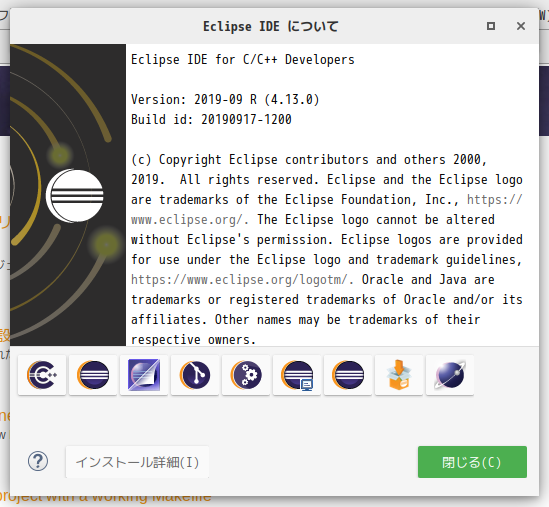The width and height of the screenshot is (549, 507).
Task: Click the '(c) Copyright Eclipse contributors' line
Action: (x=309, y=160)
